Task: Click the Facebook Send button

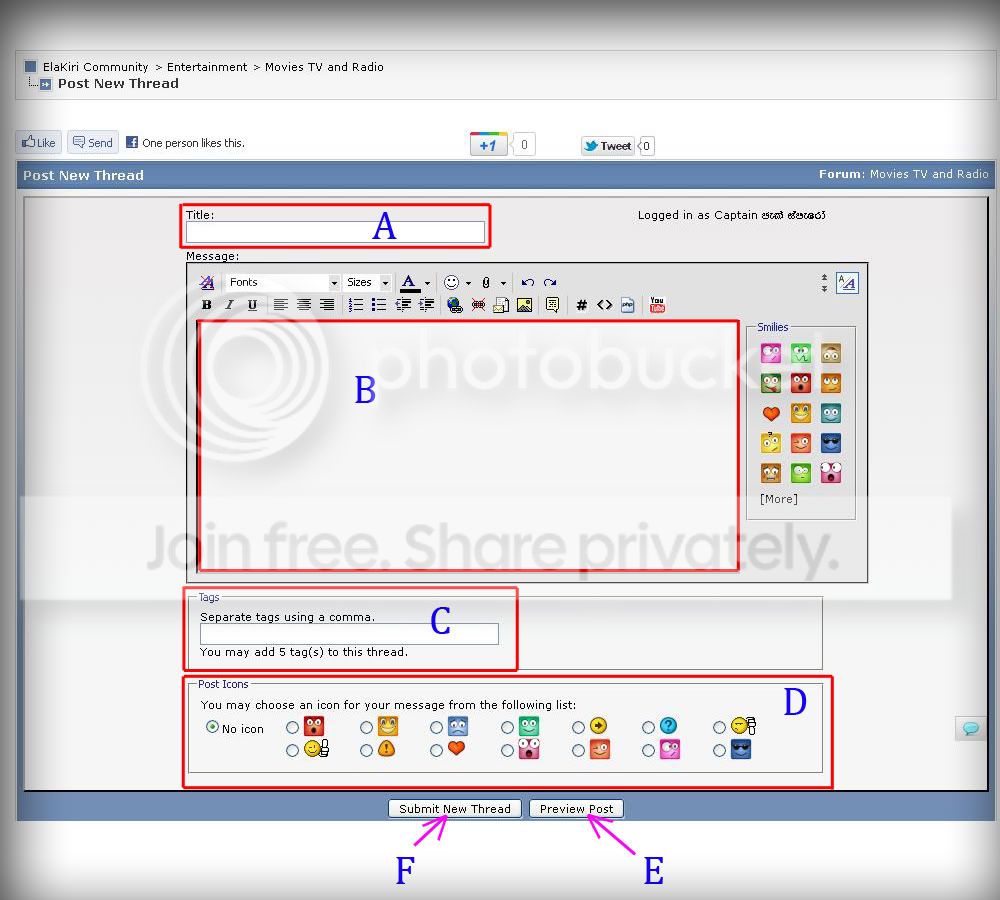Action: pyautogui.click(x=93, y=142)
